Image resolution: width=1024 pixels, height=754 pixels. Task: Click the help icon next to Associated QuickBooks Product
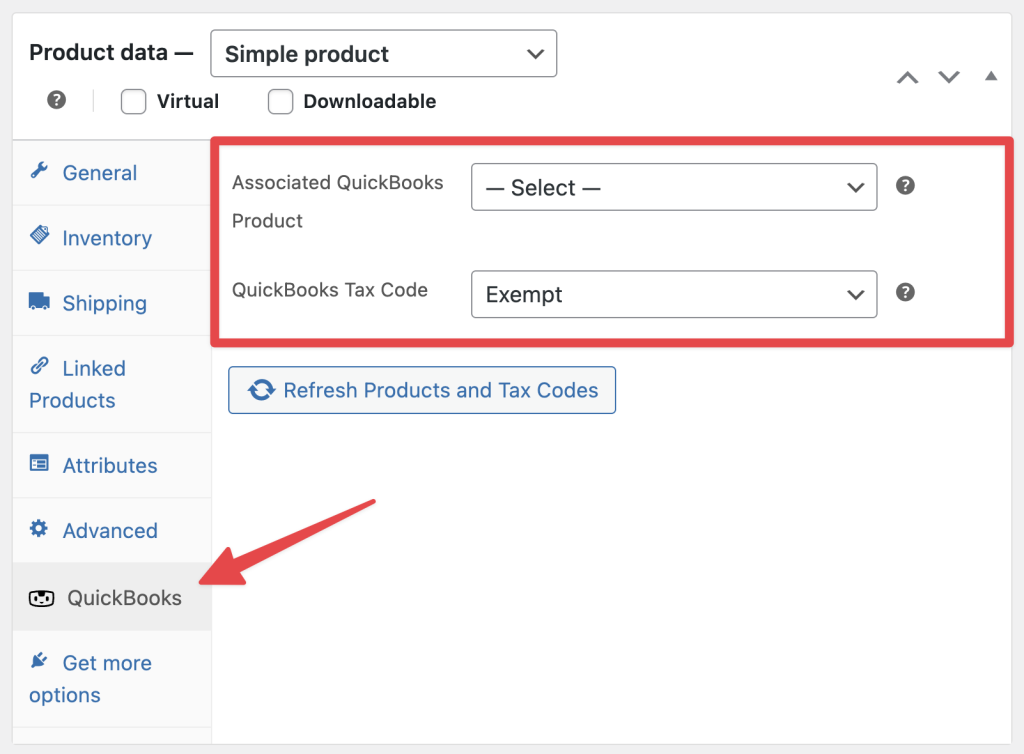(x=905, y=186)
